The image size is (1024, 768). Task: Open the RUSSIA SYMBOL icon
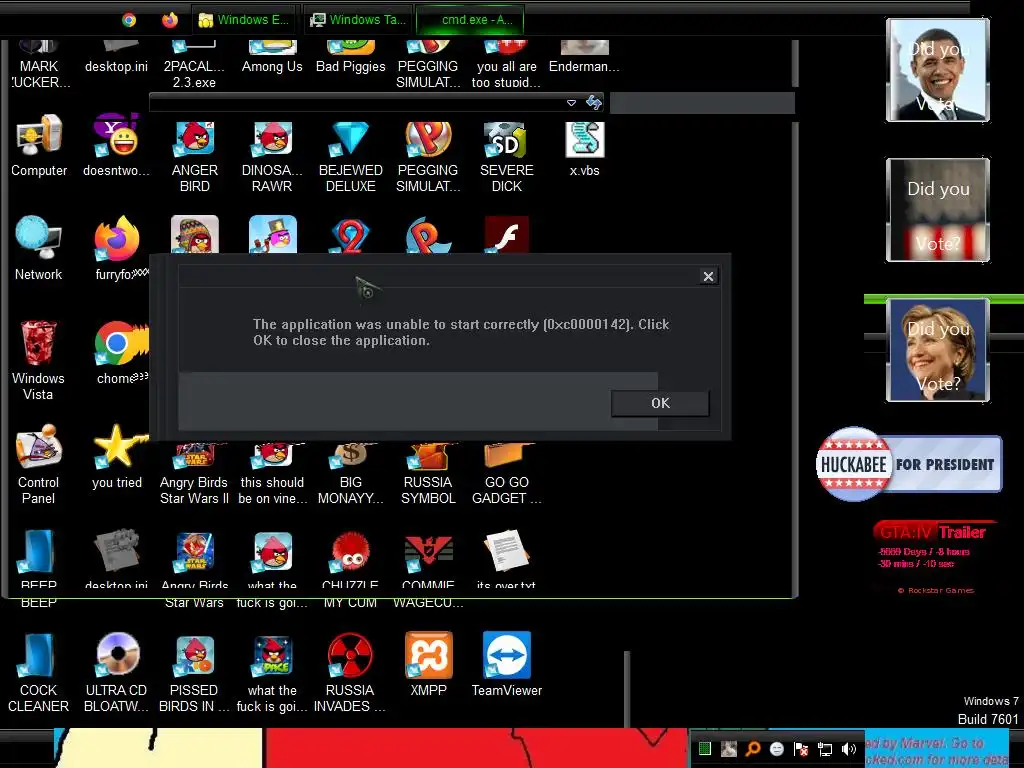(x=428, y=475)
